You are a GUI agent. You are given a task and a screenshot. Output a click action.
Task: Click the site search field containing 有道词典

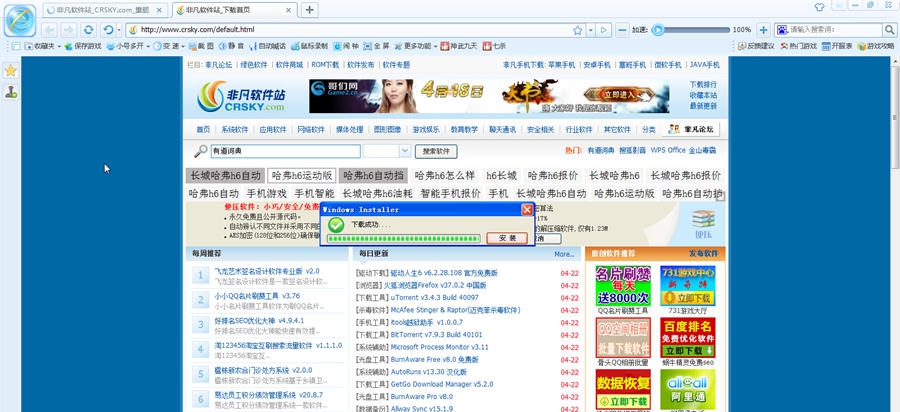[285, 151]
